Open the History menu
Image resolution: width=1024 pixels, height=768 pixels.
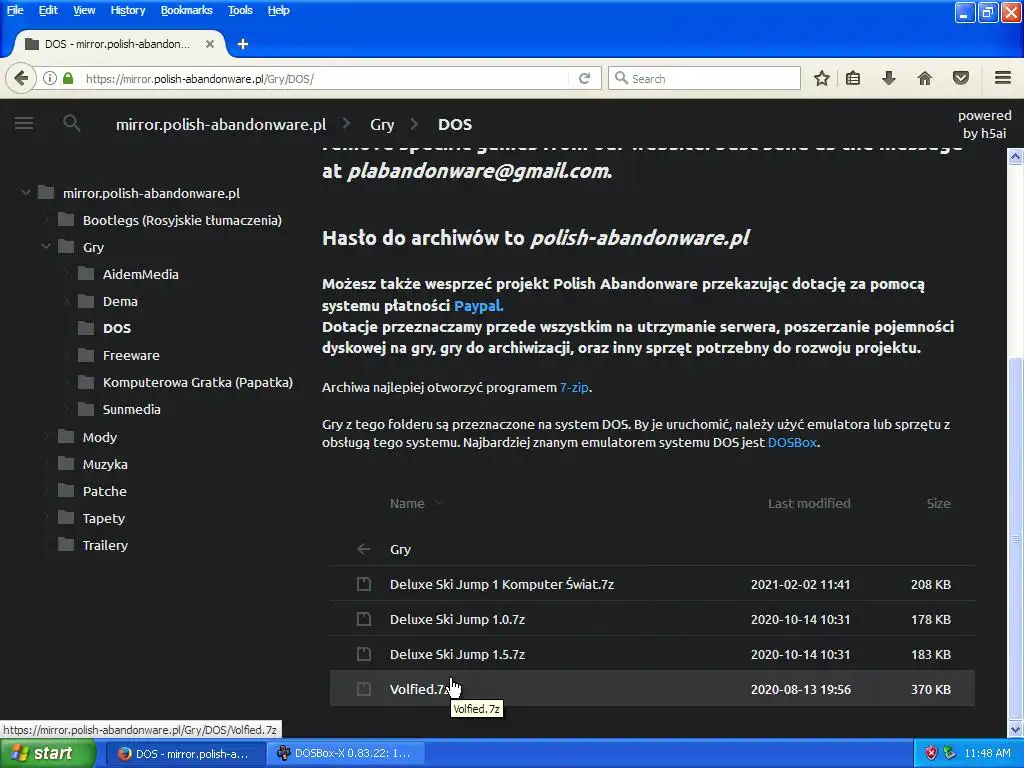tap(127, 10)
